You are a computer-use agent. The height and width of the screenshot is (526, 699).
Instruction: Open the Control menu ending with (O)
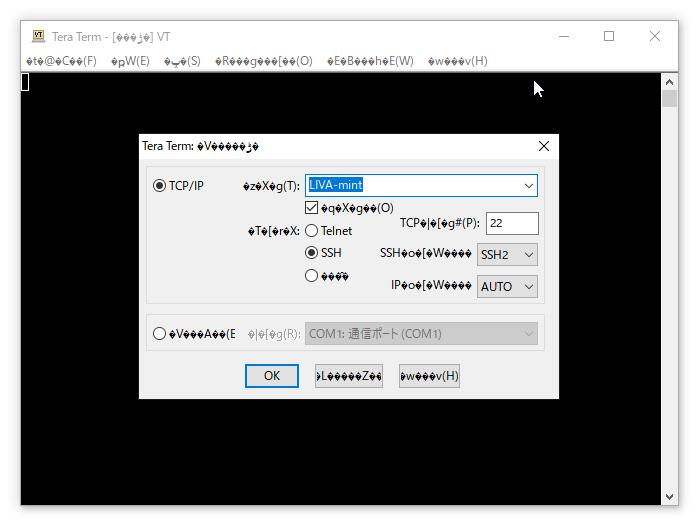(x=263, y=61)
